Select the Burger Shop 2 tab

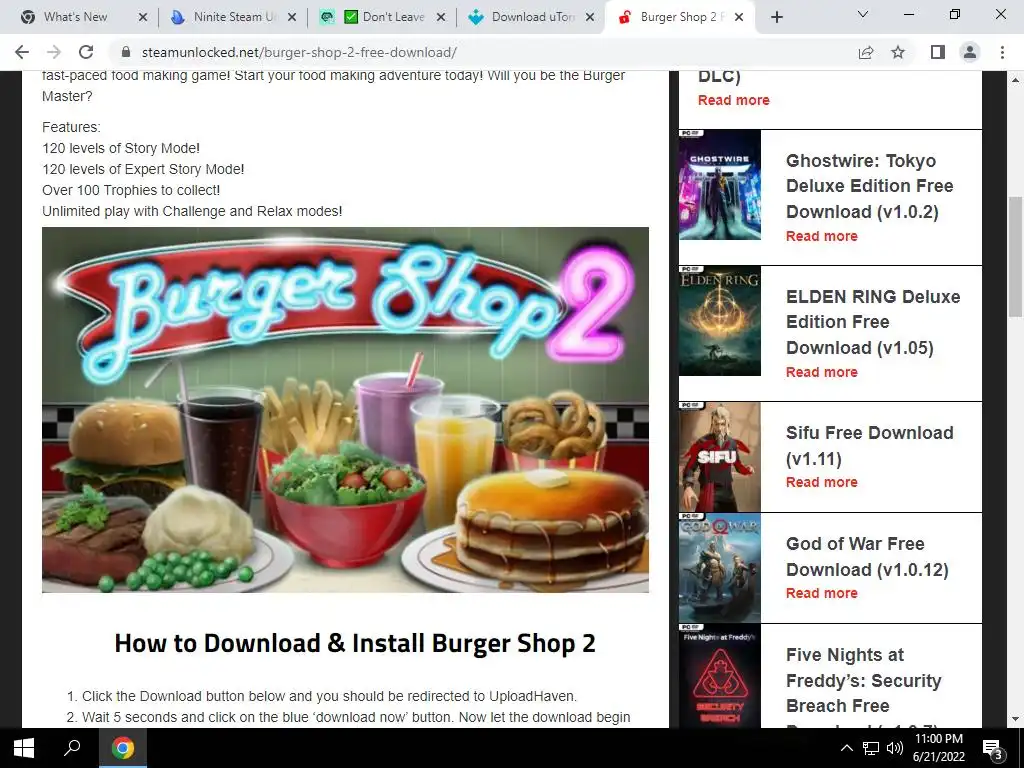pos(682,17)
